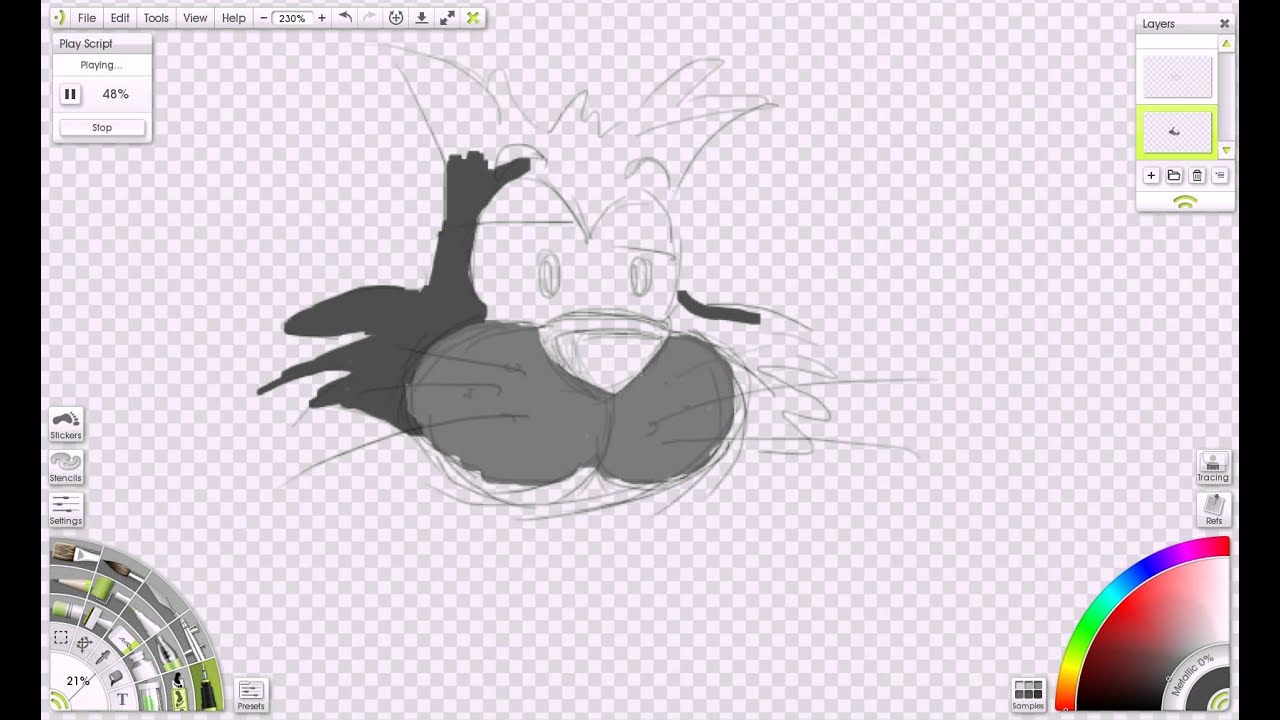1280x720 pixels.
Task: Click the Stop button in Play Script
Action: pos(102,128)
